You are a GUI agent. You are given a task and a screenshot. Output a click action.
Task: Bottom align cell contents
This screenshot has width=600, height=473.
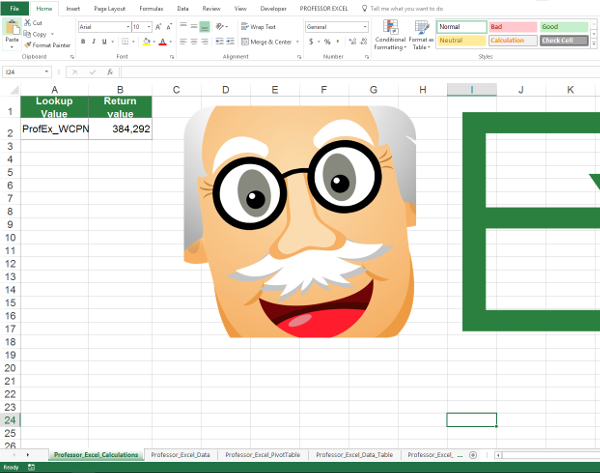[x=205, y=26]
